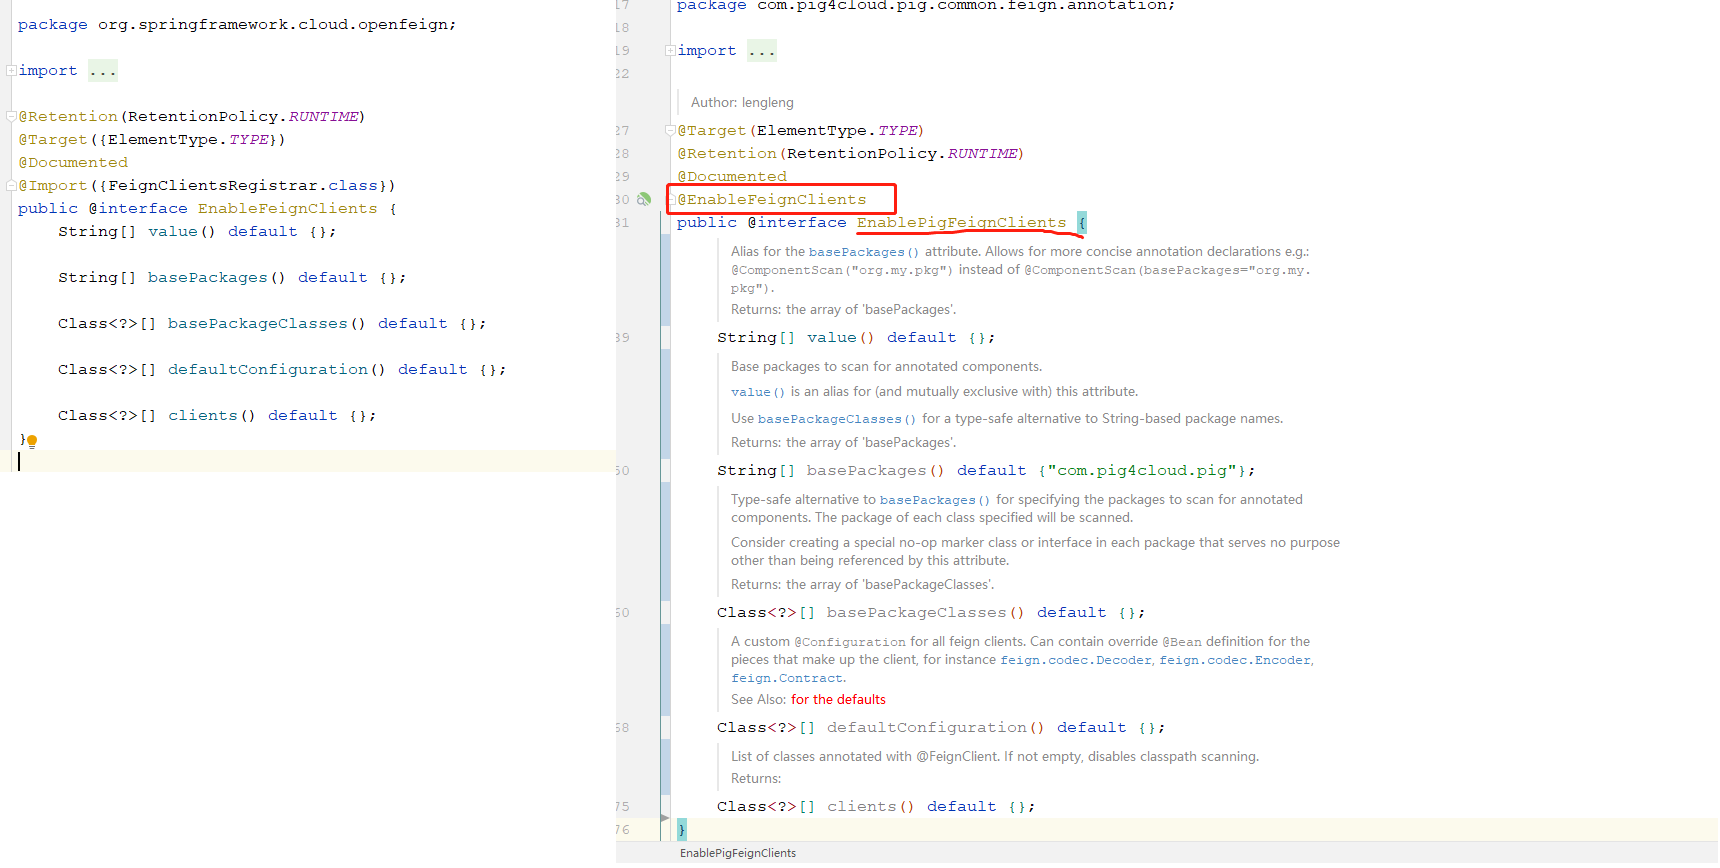This screenshot has height=868, width=1720.
Task: Click the yellow lightbulb quick-fix icon
Action: 32,441
